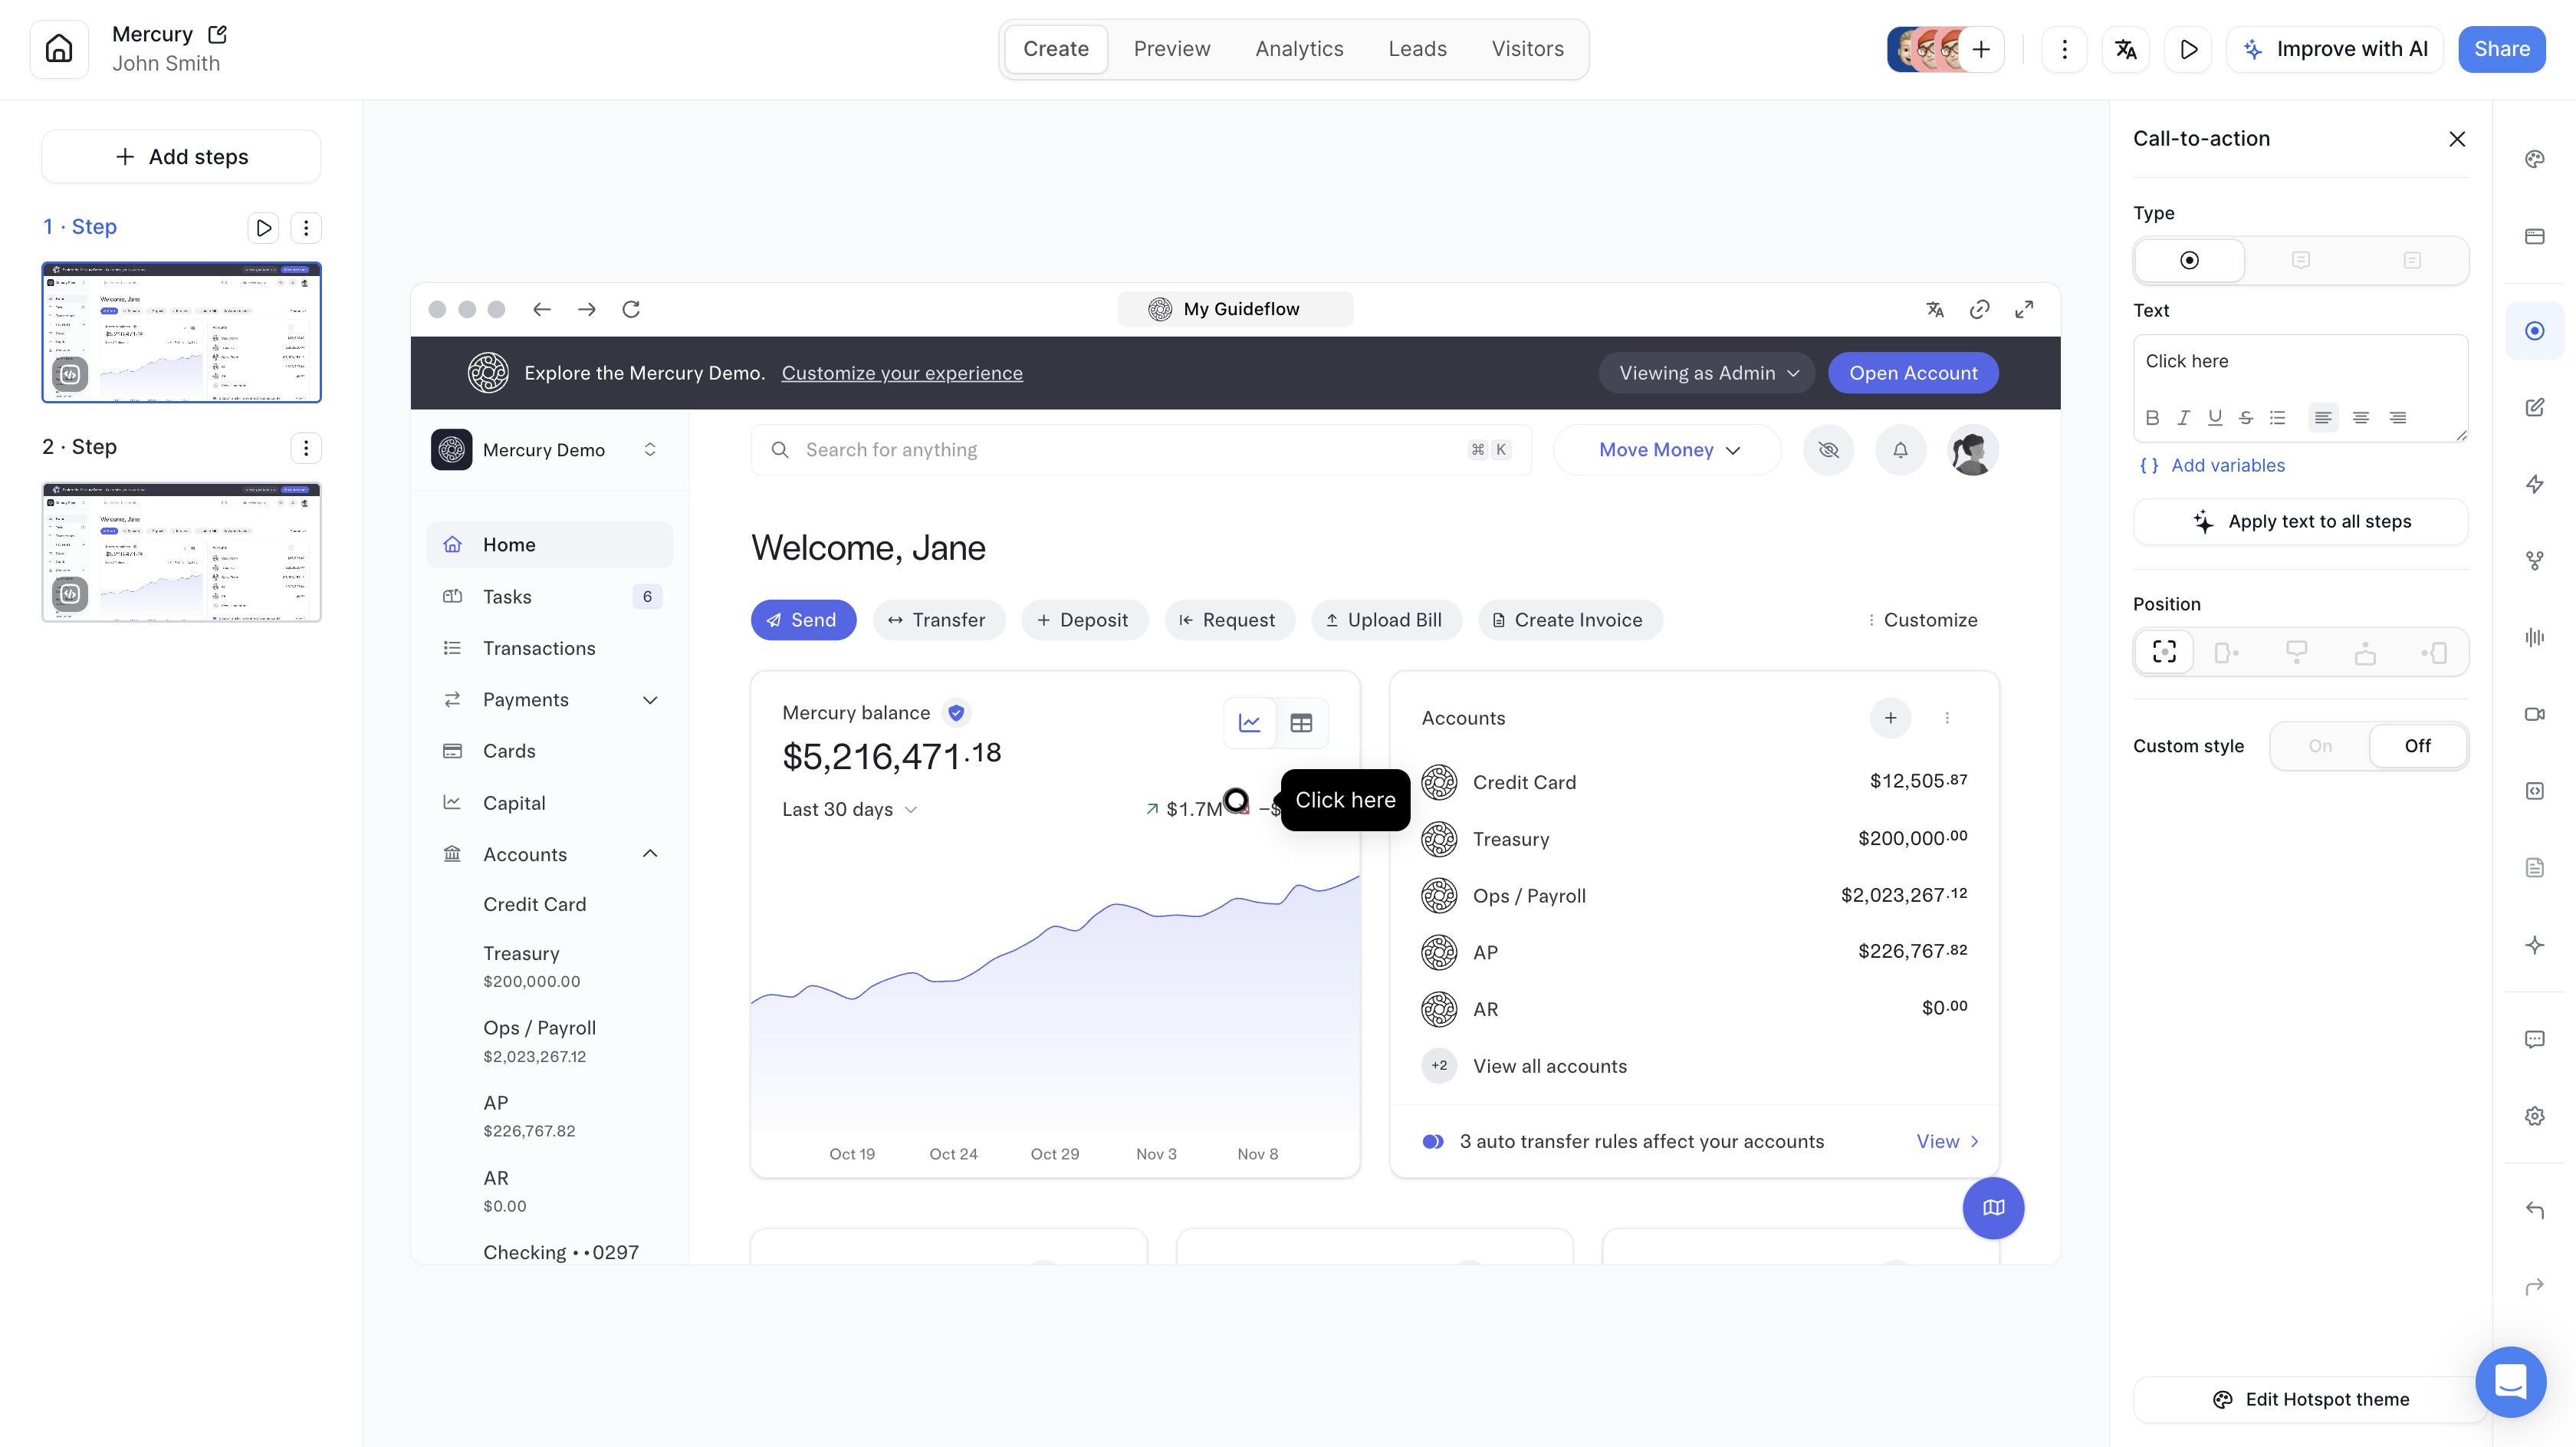
Task: Expand the Move Money dropdown
Action: click(x=1668, y=450)
